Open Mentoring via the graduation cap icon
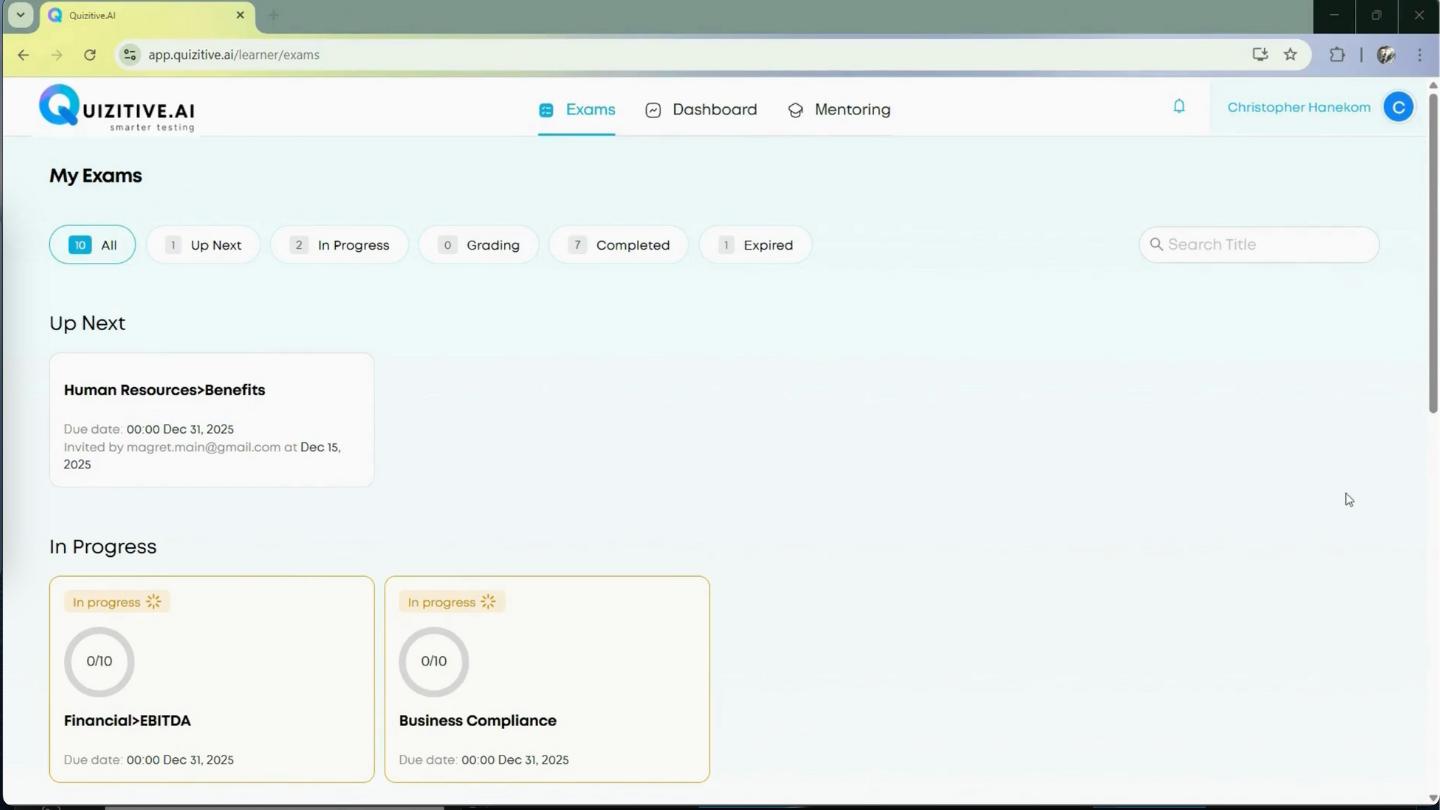This screenshot has height=810, width=1440. tap(796, 109)
